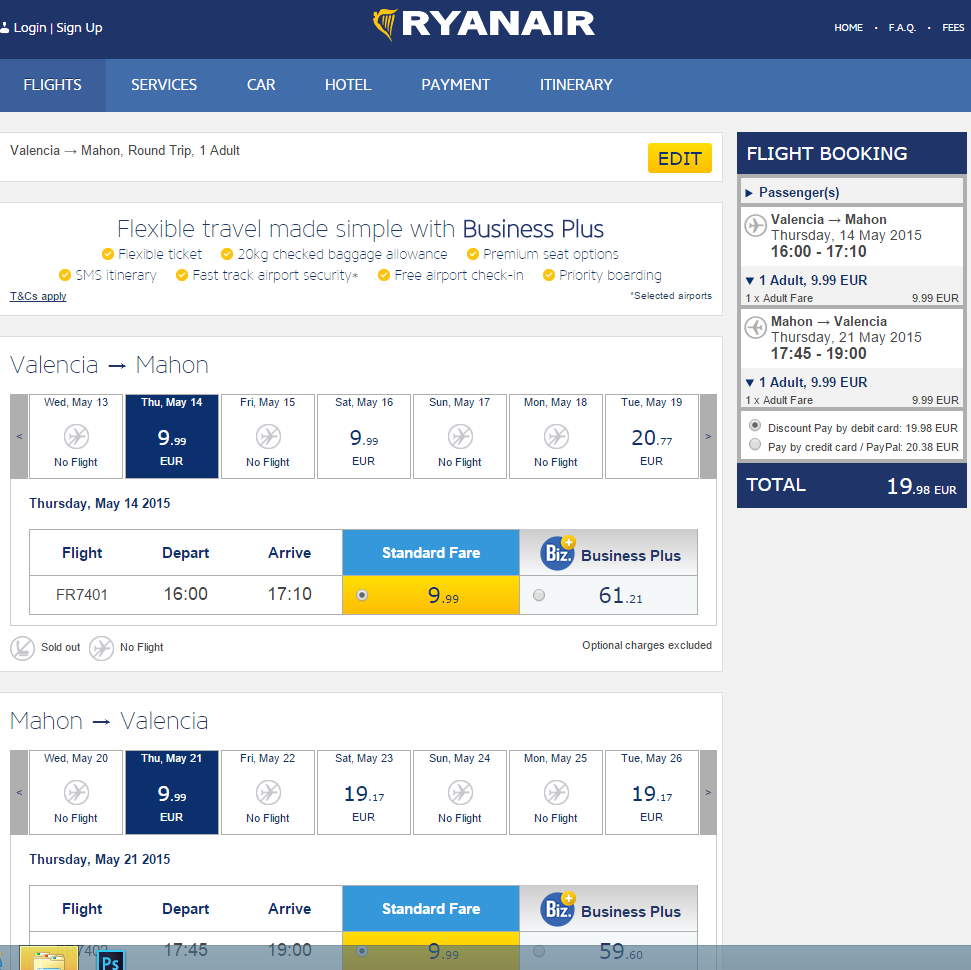Click 'Thursday, May 21 2015' heading

tap(100, 860)
